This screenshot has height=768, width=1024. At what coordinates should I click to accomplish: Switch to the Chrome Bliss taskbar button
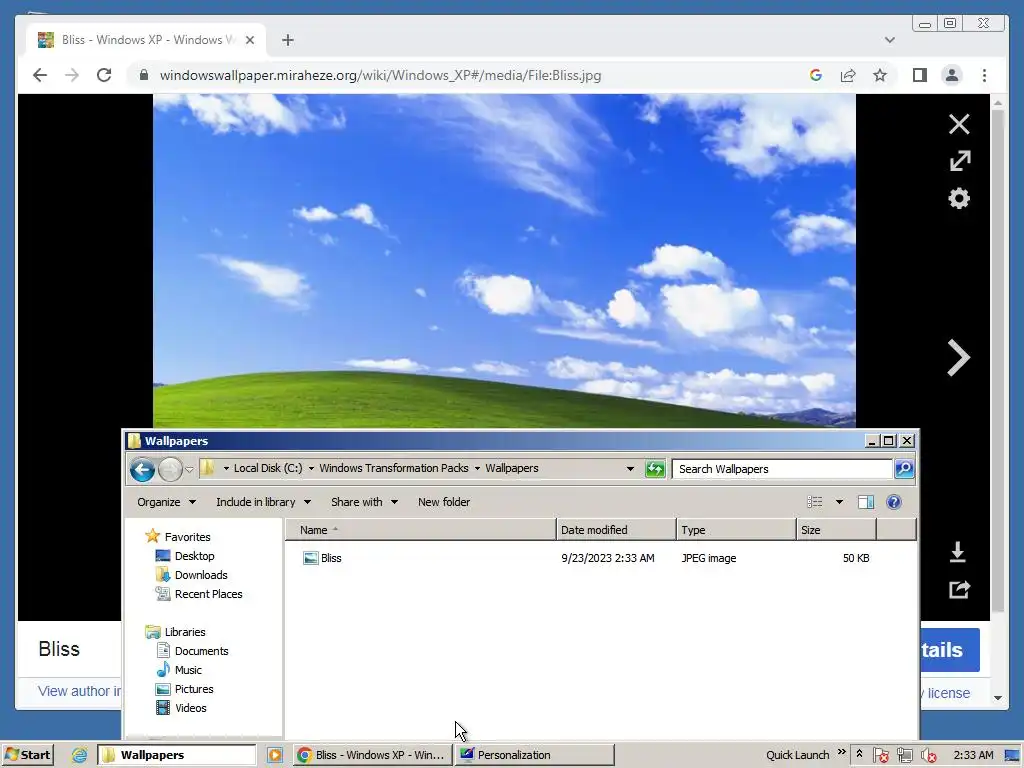(x=372, y=755)
